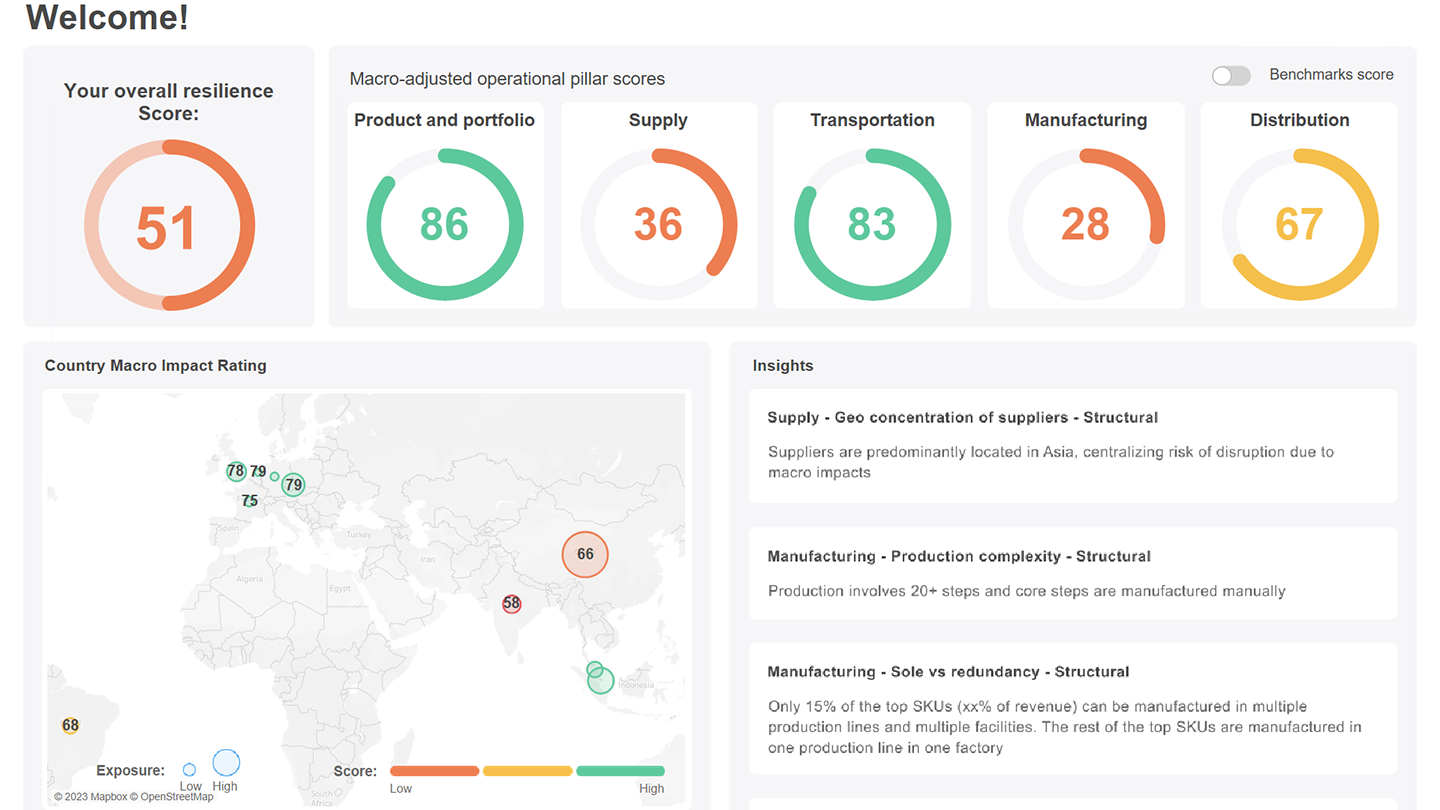Select the Product and portfolio gauge
Viewport: 1440px width, 810px height.
point(444,224)
